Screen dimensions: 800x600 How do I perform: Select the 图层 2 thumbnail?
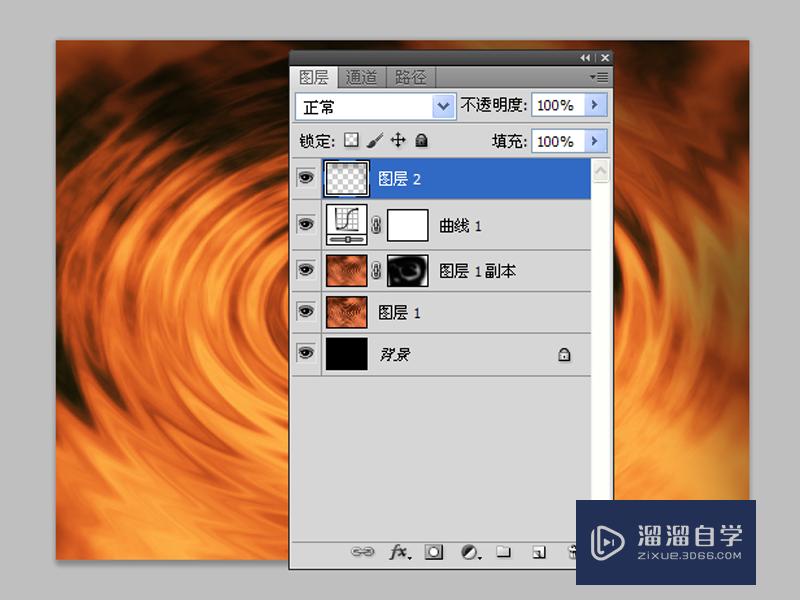(346, 179)
